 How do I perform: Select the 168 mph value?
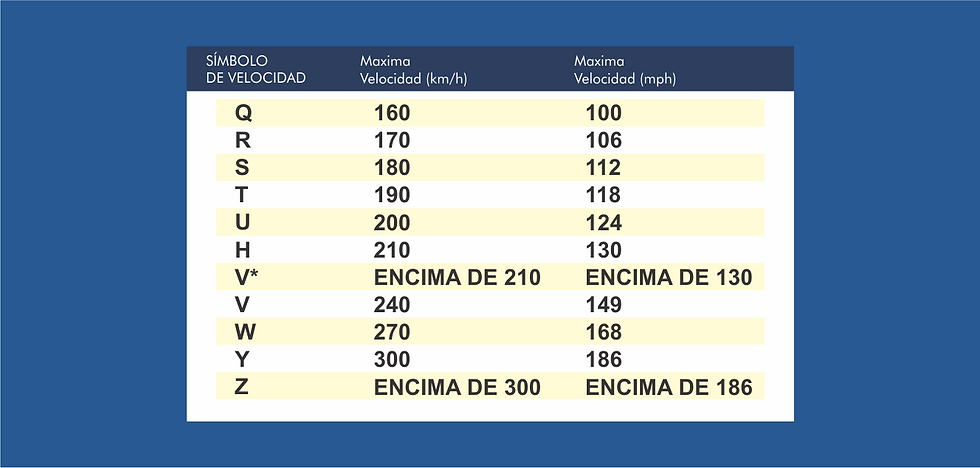(604, 332)
